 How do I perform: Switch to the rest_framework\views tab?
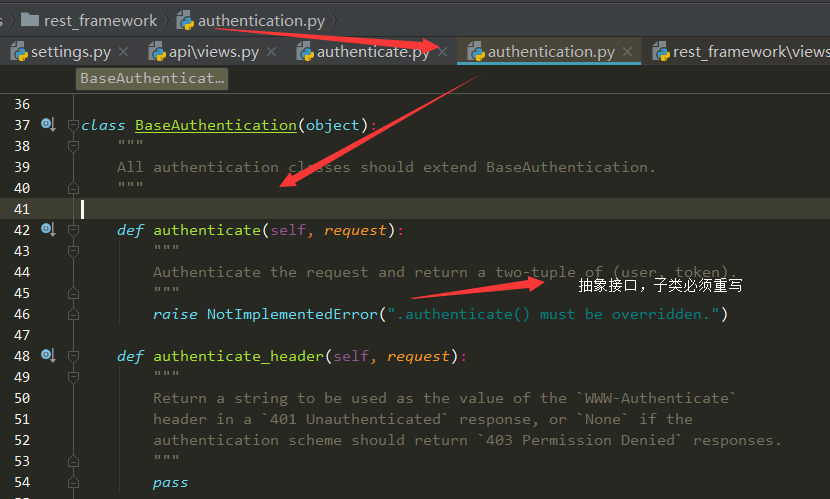point(741,52)
